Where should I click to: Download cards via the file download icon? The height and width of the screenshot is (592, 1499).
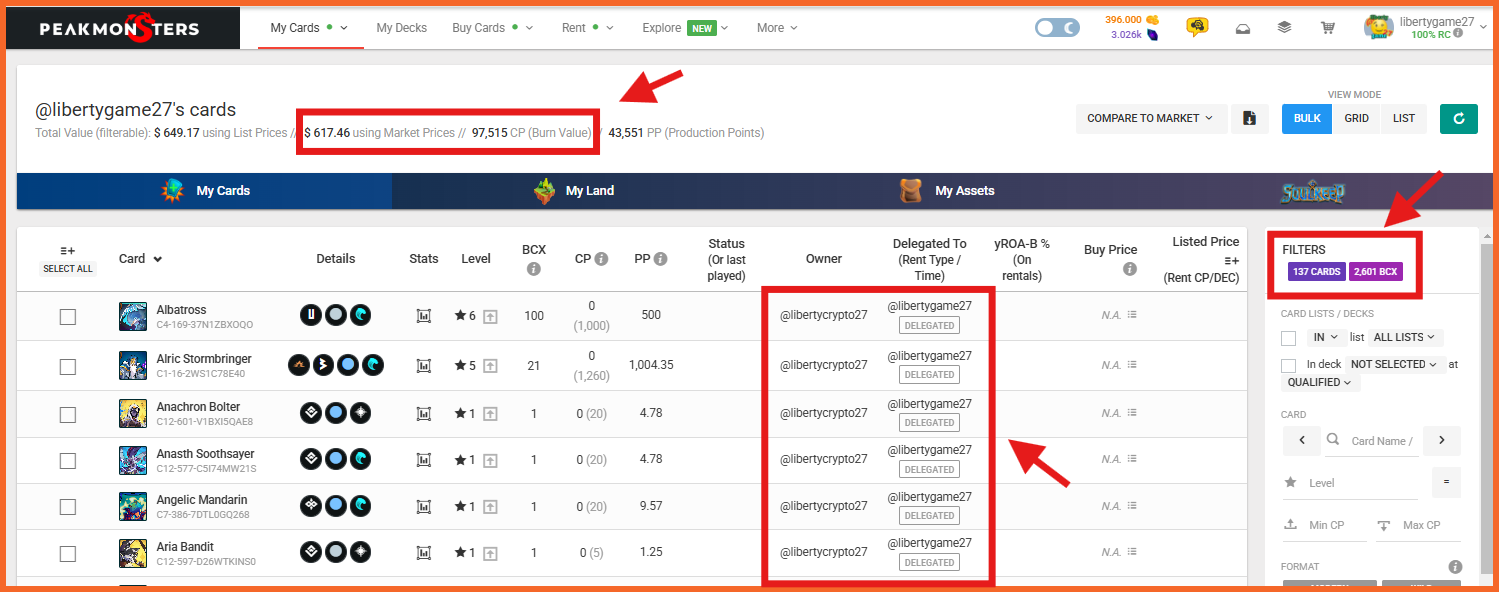pos(1249,118)
